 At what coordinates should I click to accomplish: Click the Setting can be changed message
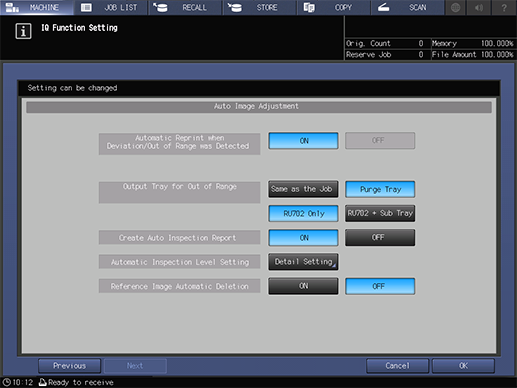pyautogui.click(x=72, y=88)
